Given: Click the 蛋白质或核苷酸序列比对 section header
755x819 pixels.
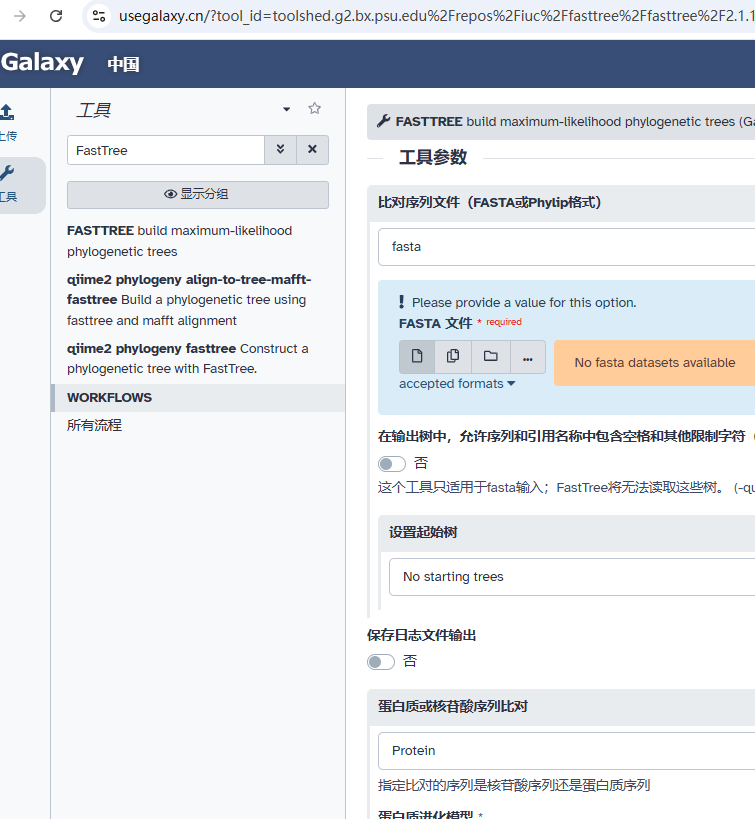Looking at the screenshot, I should [561, 707].
